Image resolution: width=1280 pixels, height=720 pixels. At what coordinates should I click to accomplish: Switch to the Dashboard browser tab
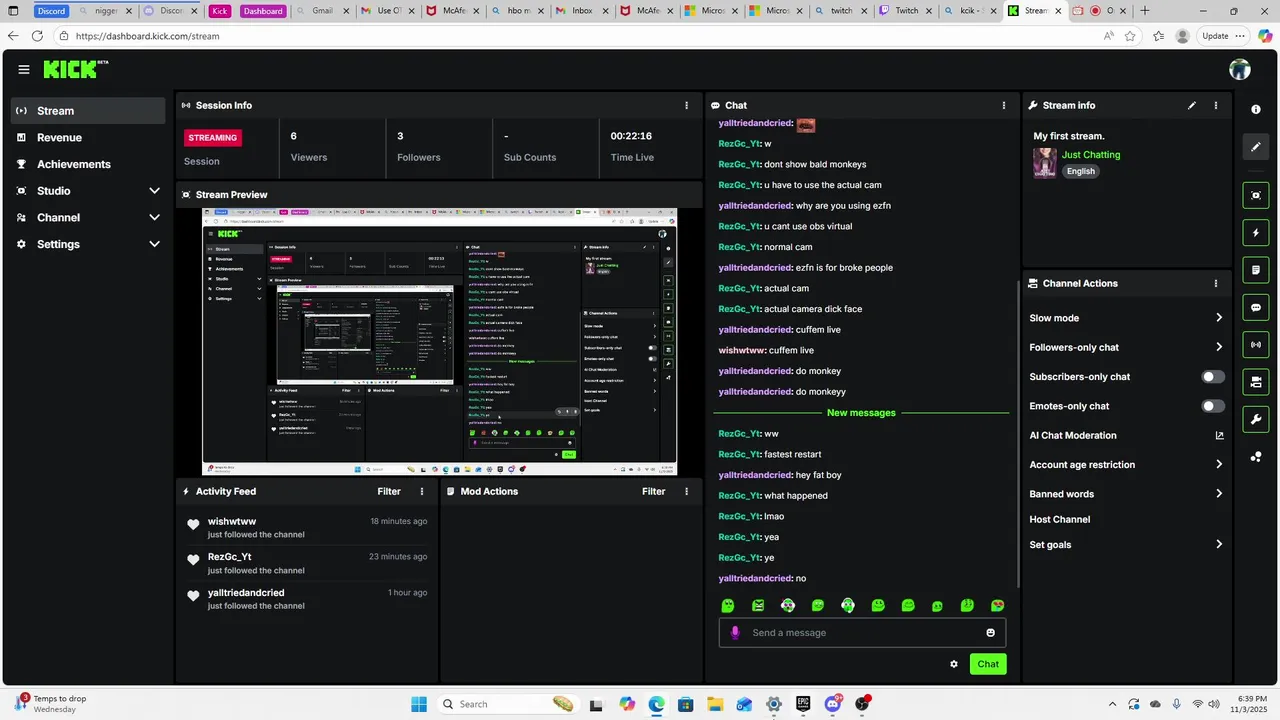(x=262, y=11)
